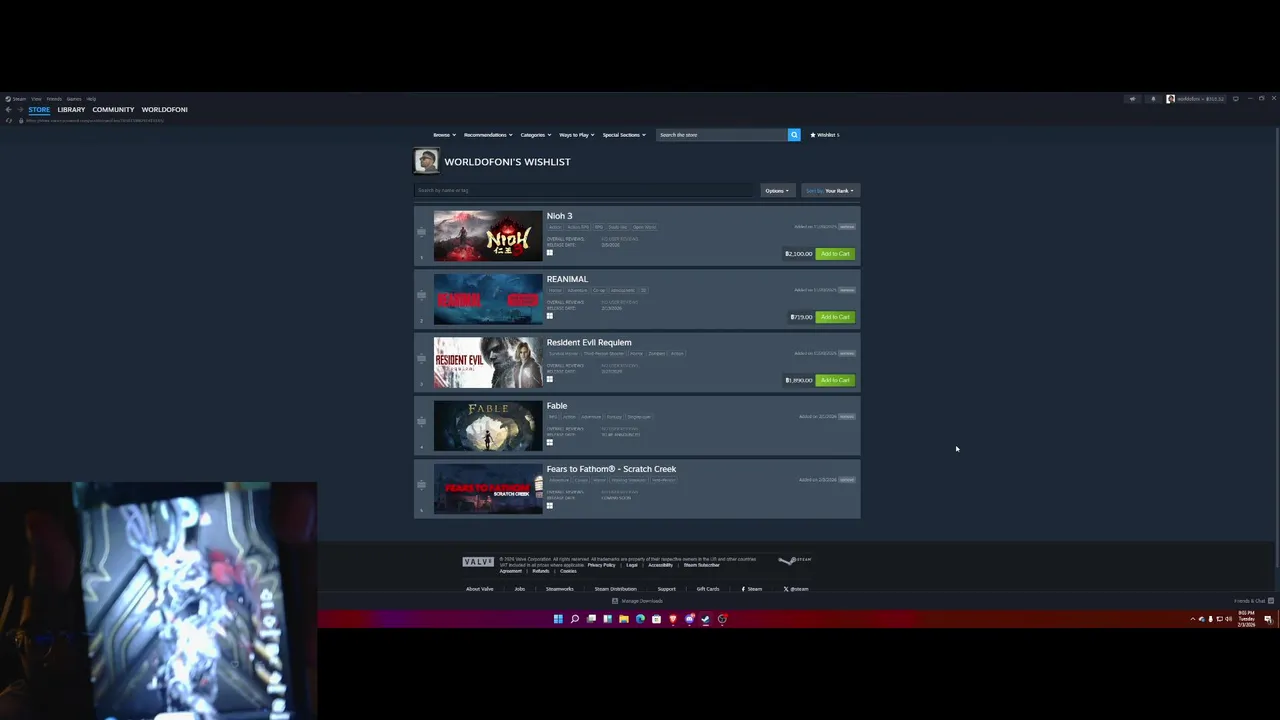Screen dimensions: 1280x720
Task: Grab the reorder handle for Nioh 3
Action: [421, 232]
